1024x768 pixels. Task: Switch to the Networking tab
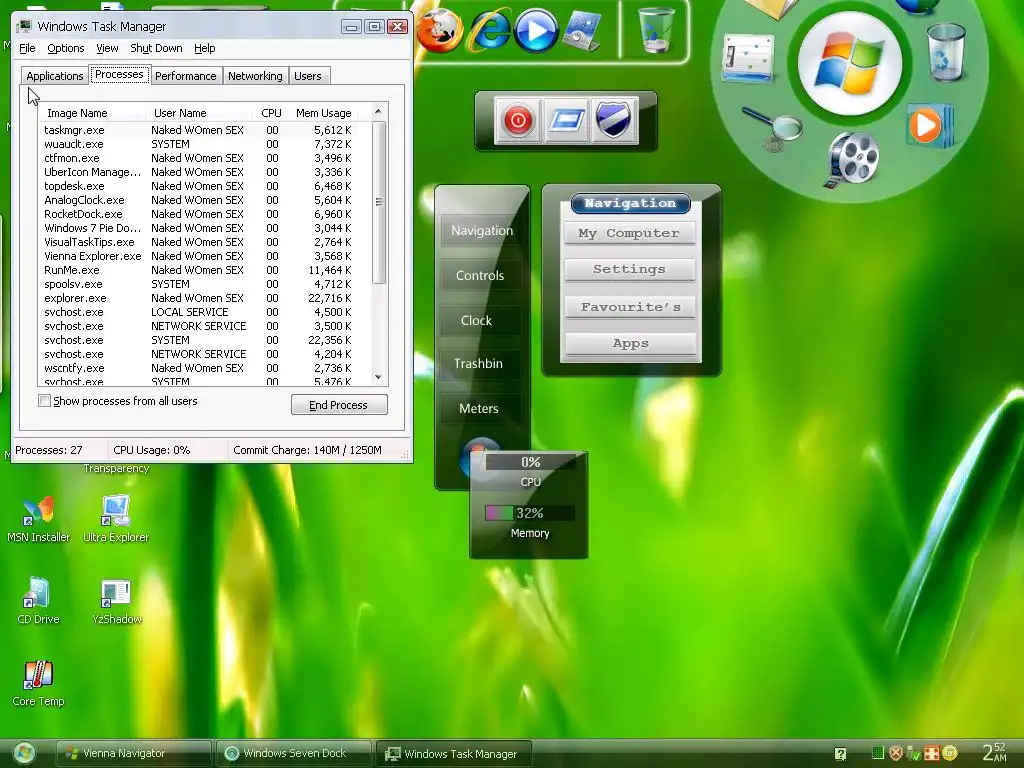pos(255,76)
